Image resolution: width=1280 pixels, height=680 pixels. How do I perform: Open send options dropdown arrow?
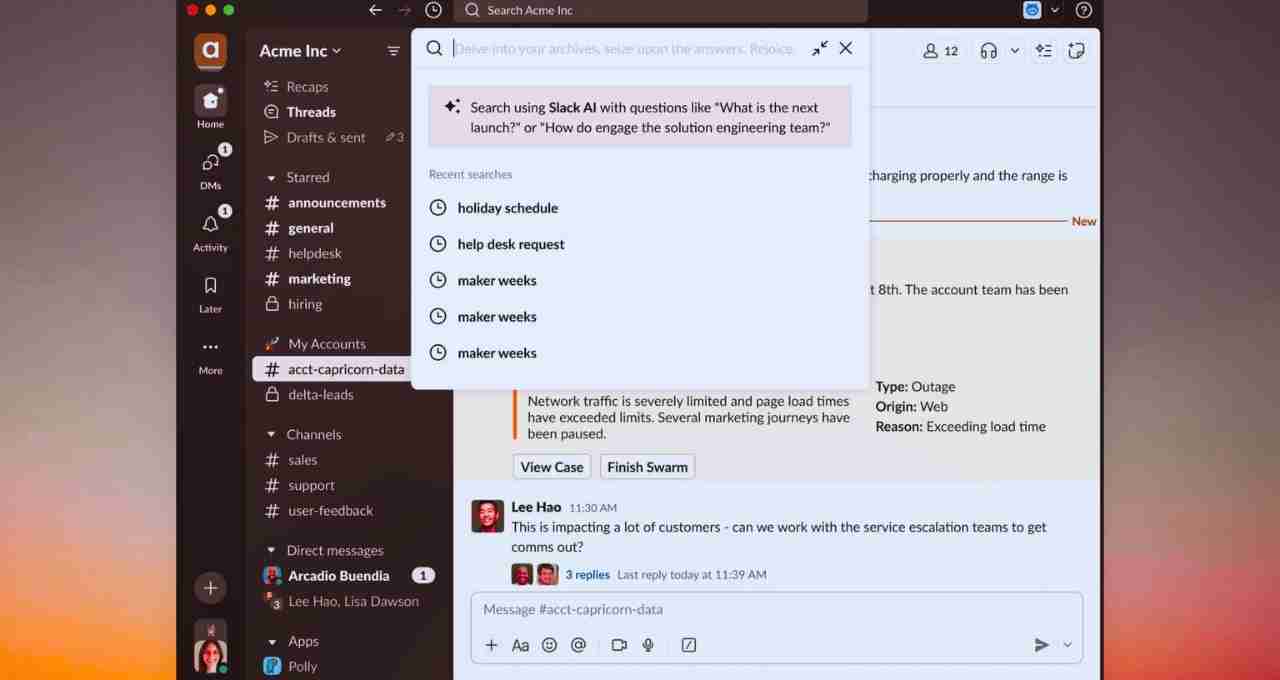pos(1067,645)
